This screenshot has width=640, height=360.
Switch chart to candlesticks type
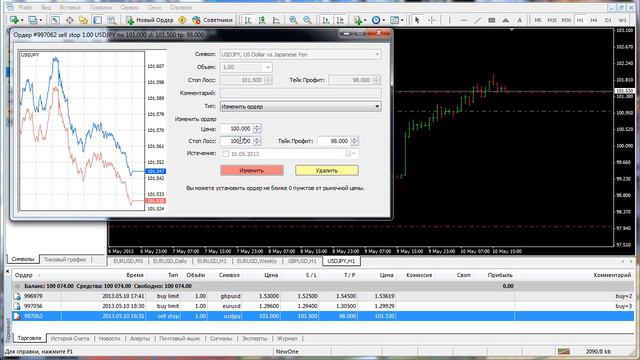pyautogui.click(x=262, y=20)
